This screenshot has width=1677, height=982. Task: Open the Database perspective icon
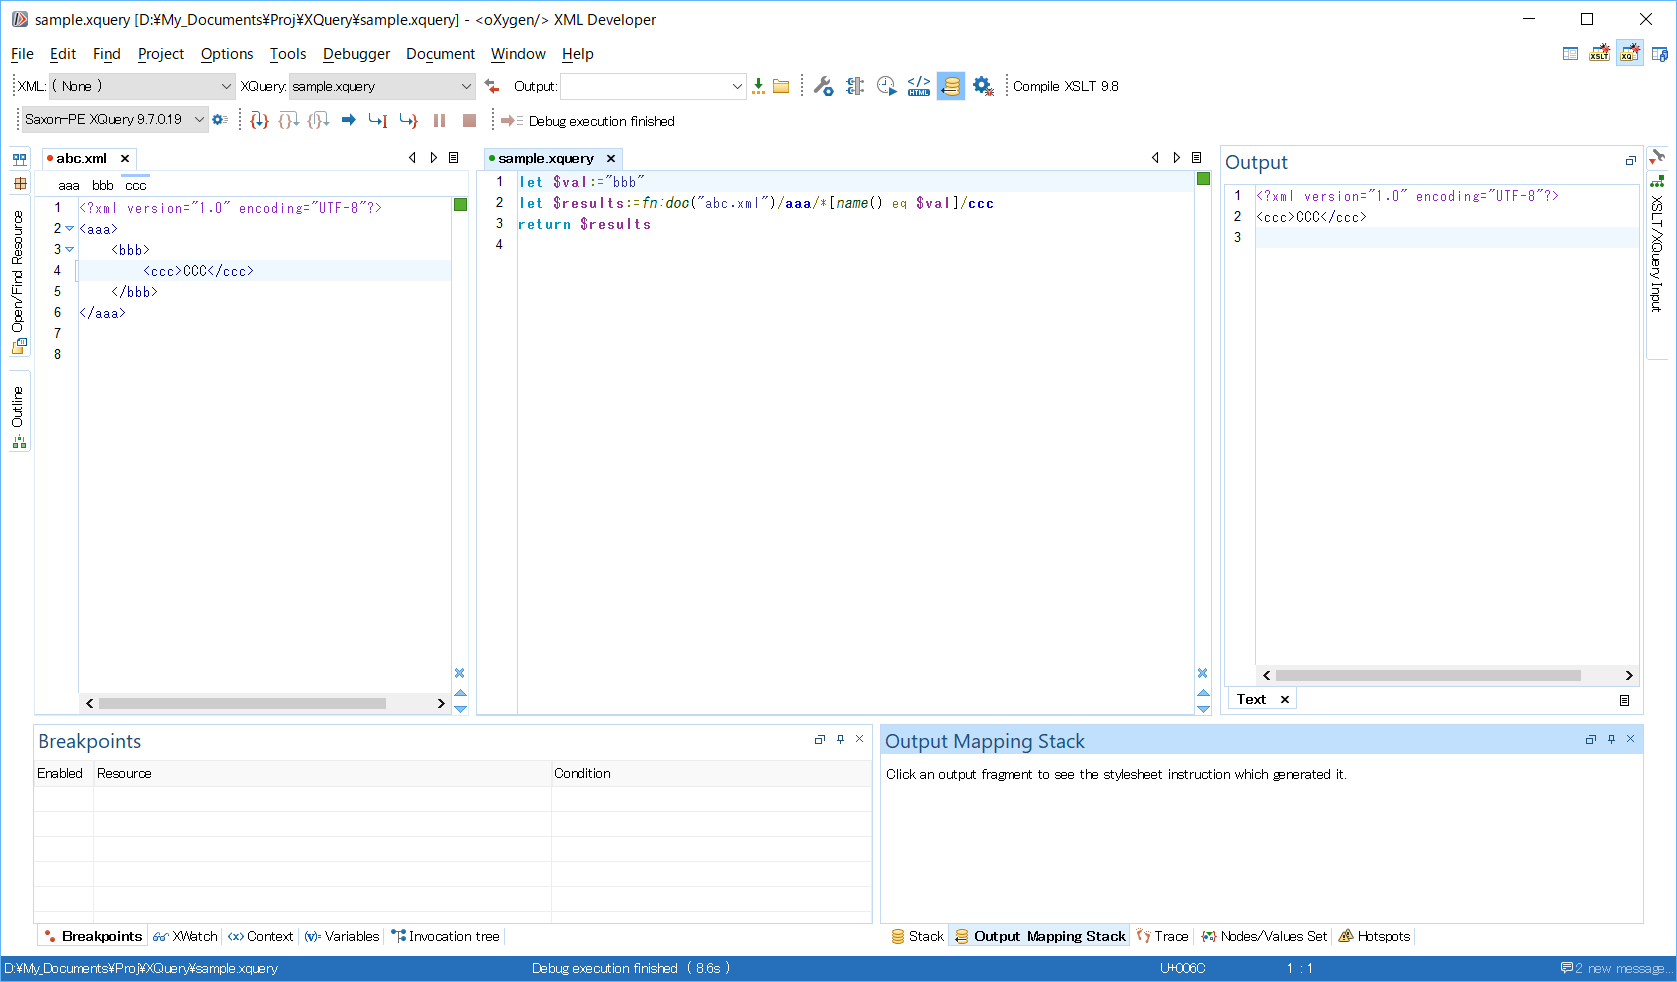tap(1660, 54)
